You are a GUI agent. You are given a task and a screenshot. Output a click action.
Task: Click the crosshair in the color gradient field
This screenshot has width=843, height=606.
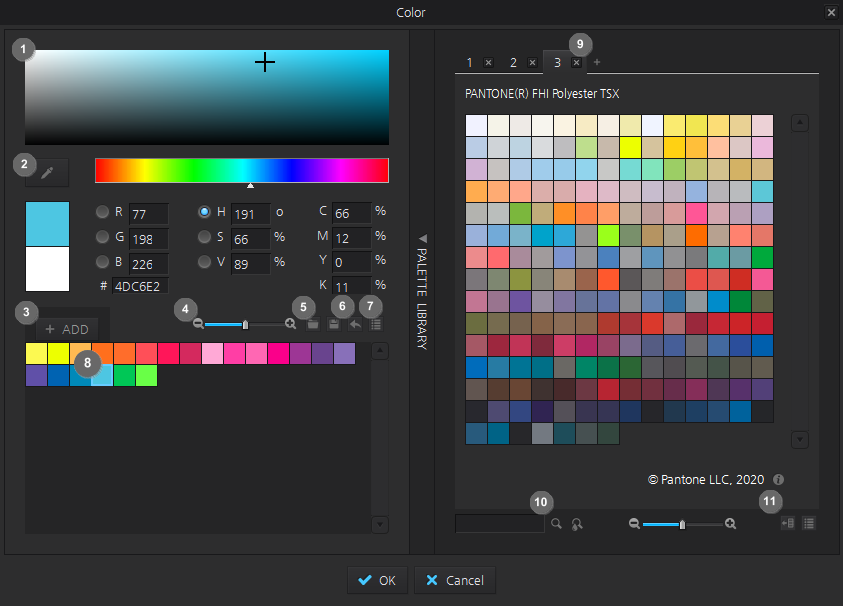click(265, 62)
